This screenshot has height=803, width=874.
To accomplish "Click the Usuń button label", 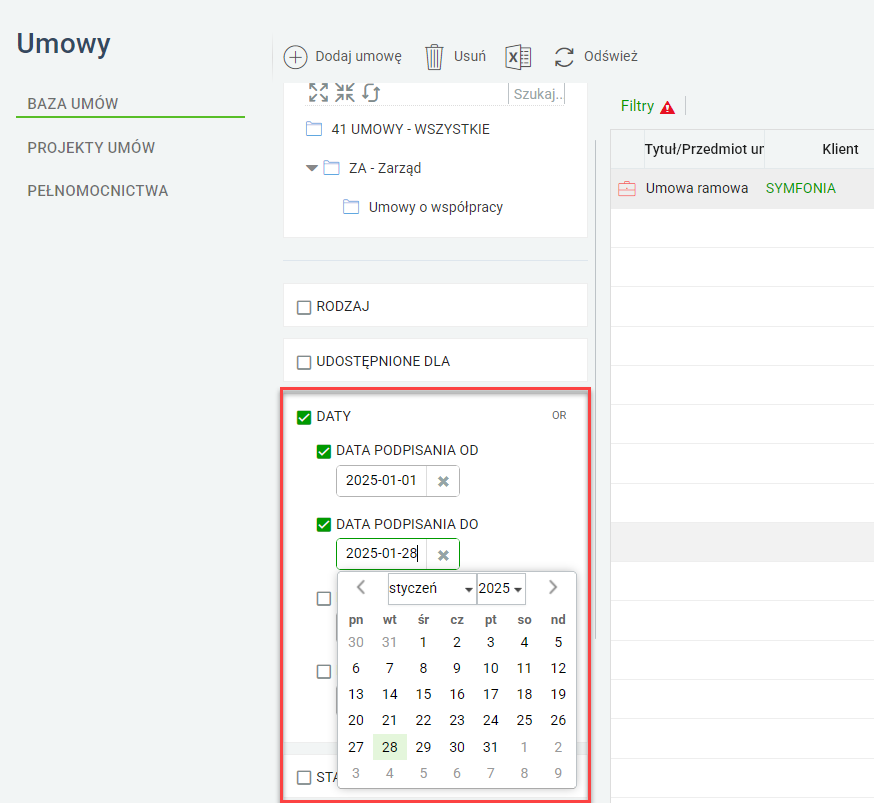I will pyautogui.click(x=469, y=56).
